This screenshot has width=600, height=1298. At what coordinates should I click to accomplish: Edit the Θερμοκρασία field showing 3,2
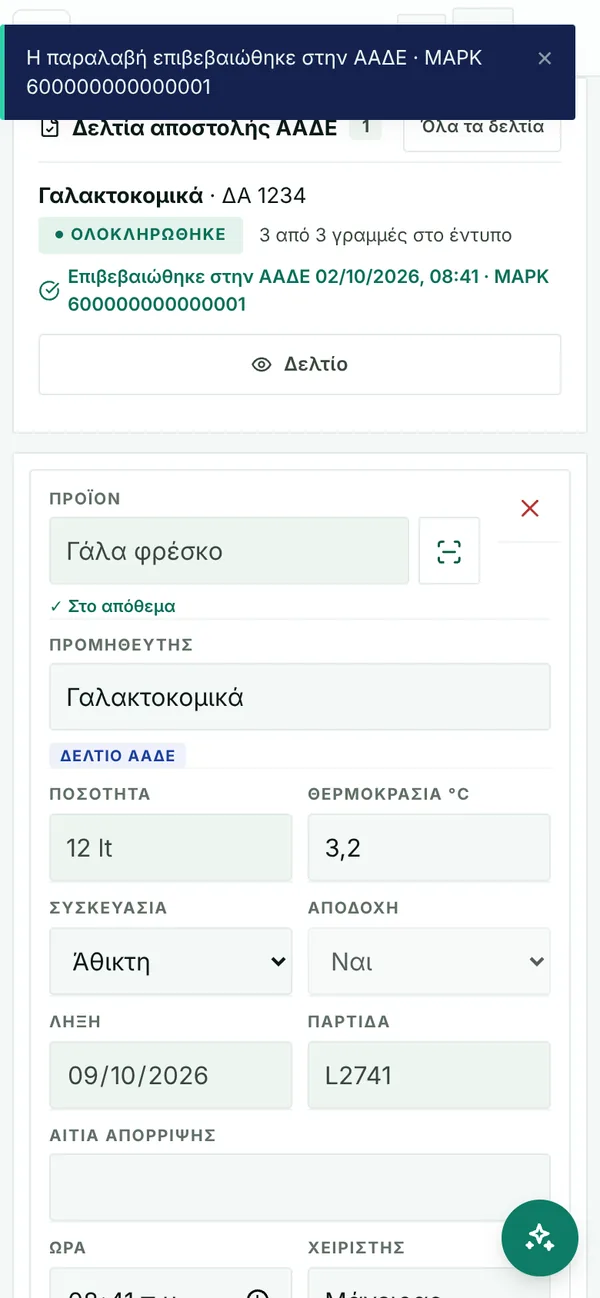pyautogui.click(x=429, y=847)
